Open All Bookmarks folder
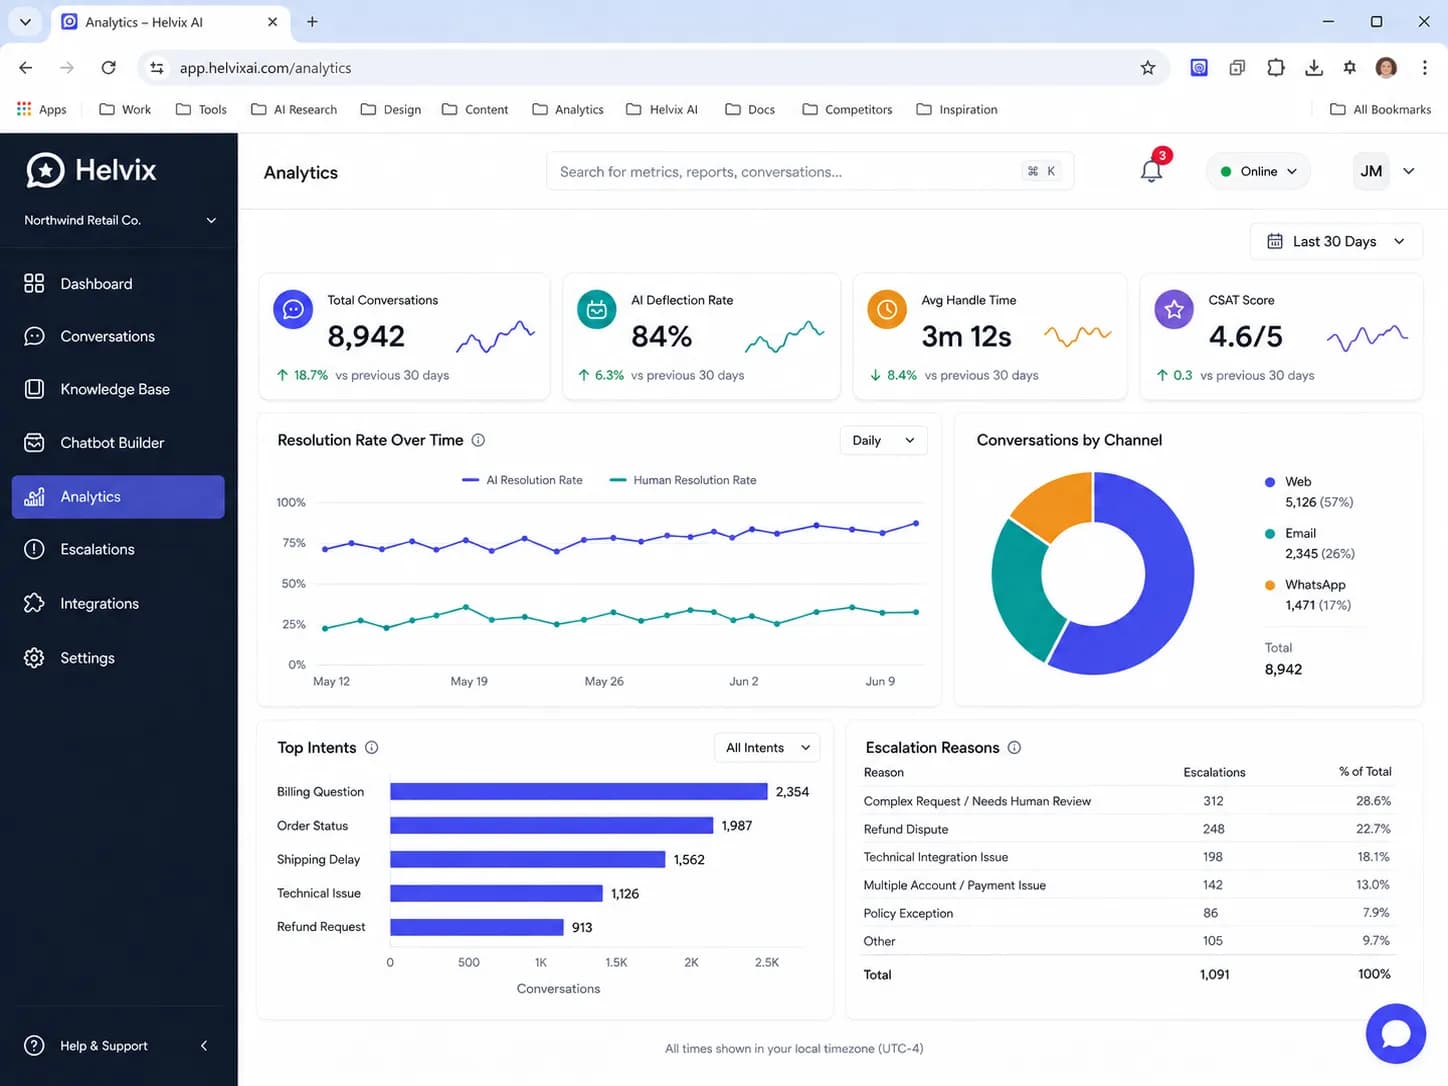 point(1380,109)
